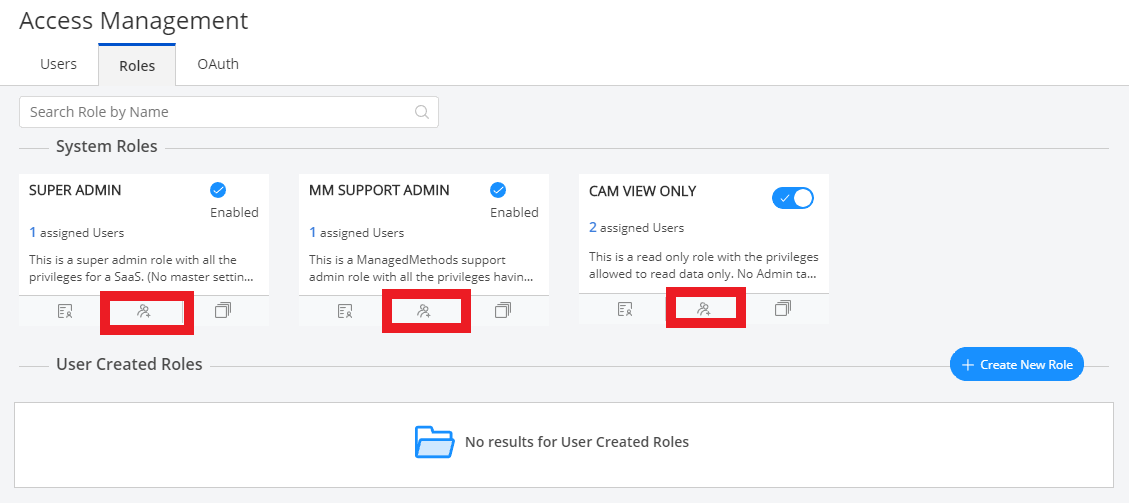Focus the Search Role by Name field
1129x503 pixels.
220,112
